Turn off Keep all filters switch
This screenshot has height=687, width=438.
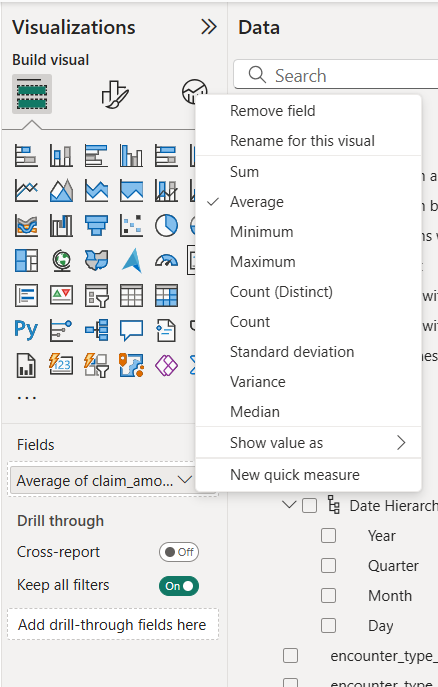point(179,586)
